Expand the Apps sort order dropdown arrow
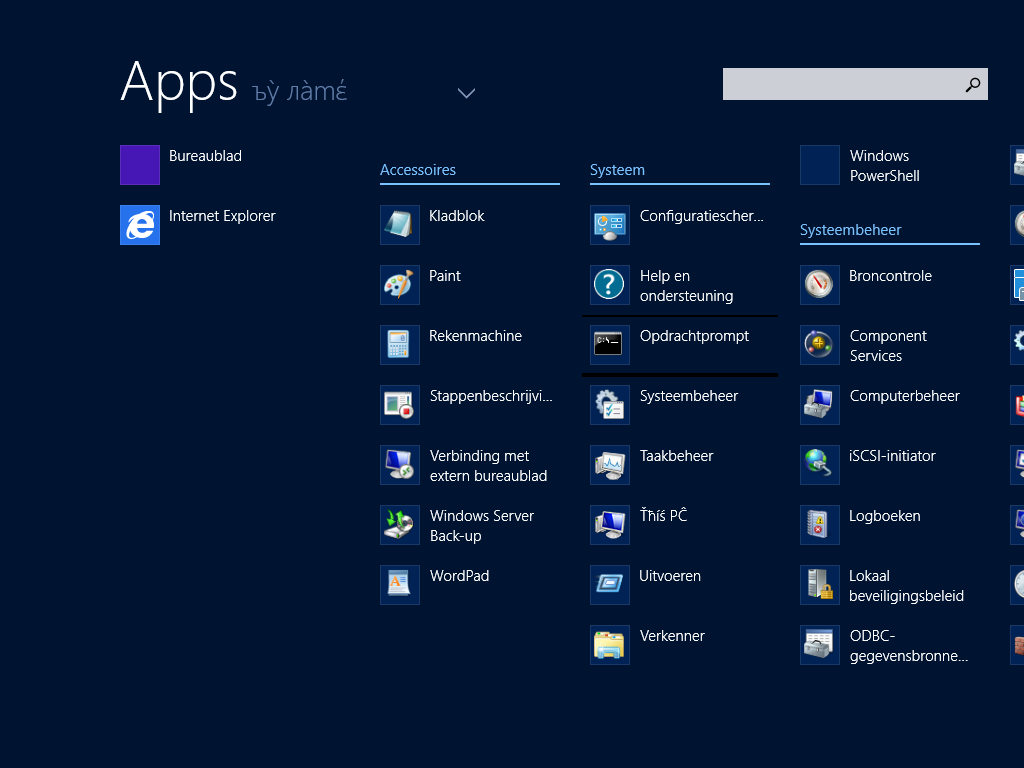 (x=466, y=93)
